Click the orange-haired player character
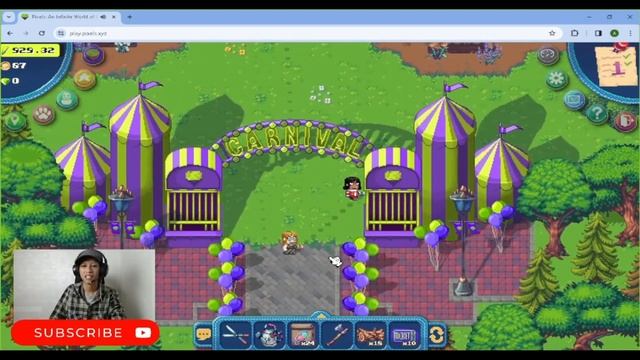The width and height of the screenshot is (640, 360). (x=291, y=243)
